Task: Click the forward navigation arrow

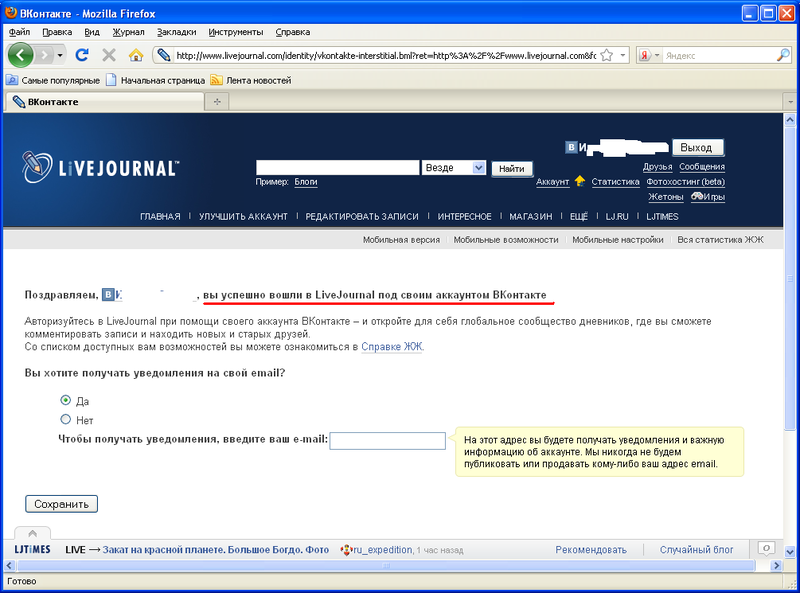Action: coord(45,55)
